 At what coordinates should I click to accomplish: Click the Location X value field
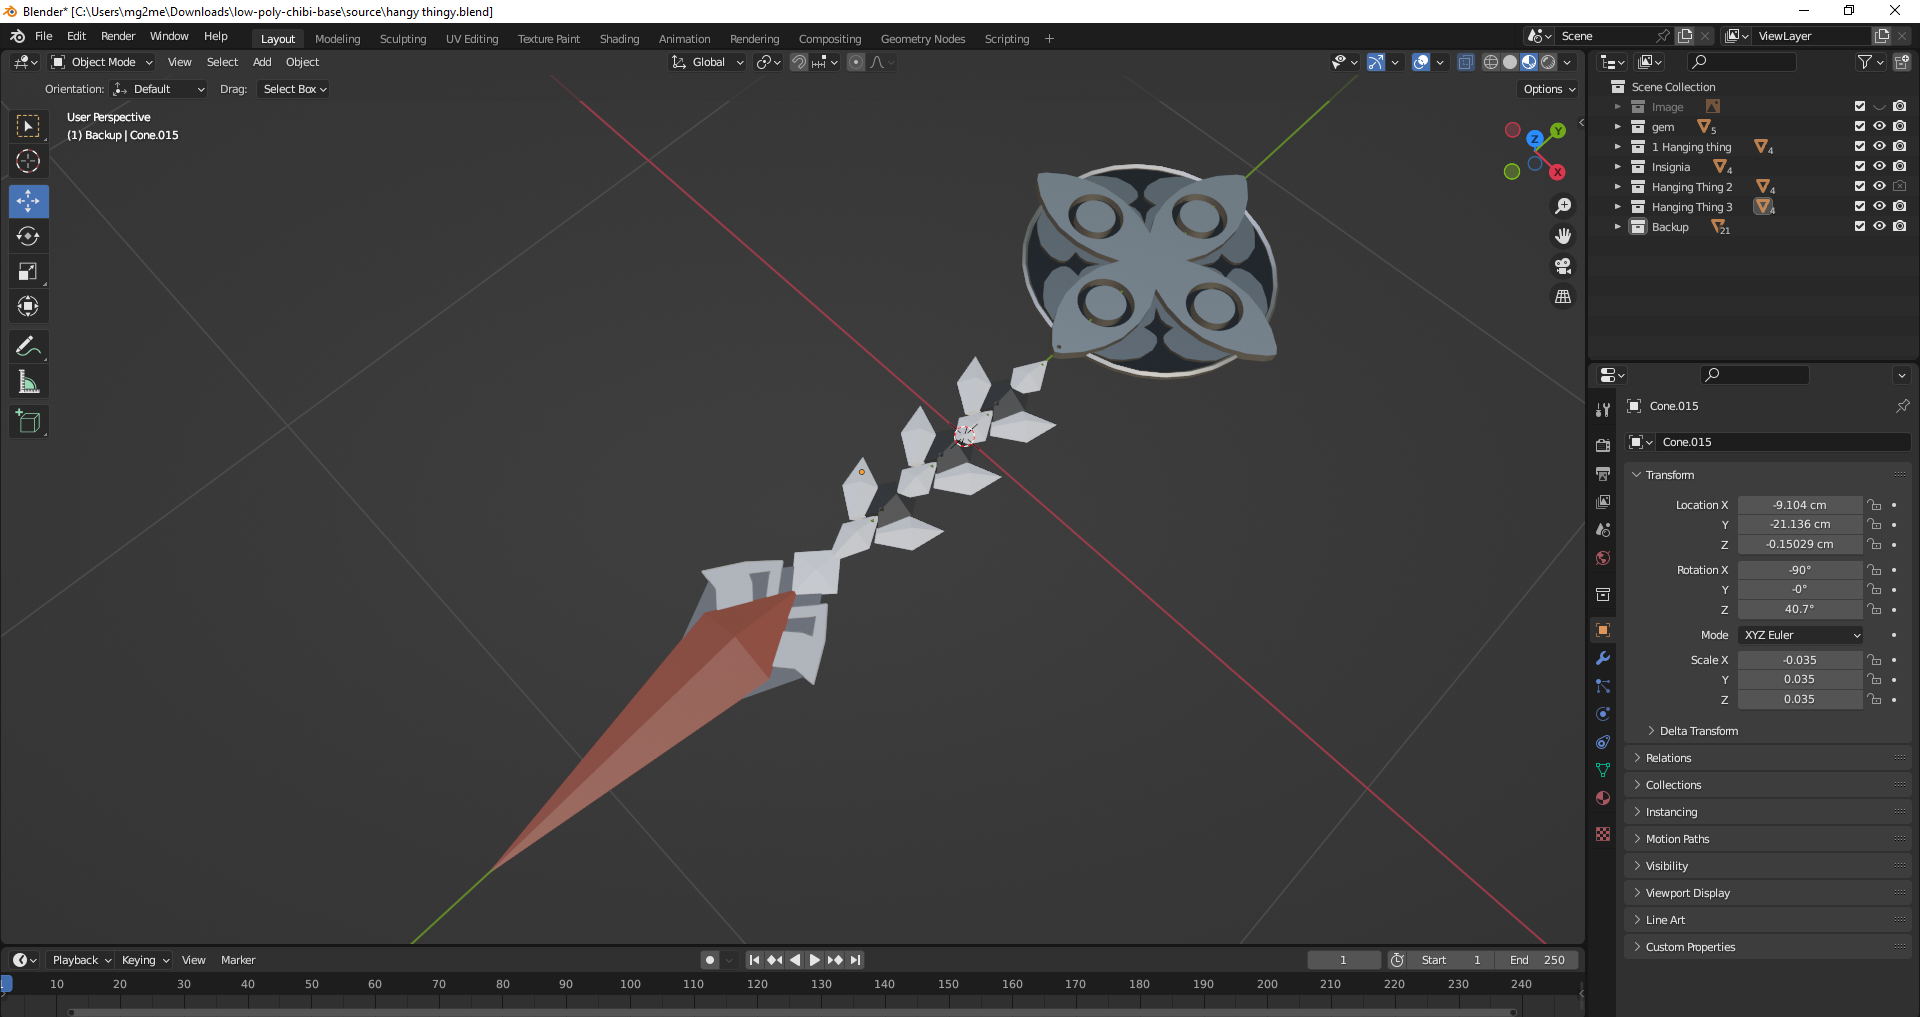[x=1798, y=505]
